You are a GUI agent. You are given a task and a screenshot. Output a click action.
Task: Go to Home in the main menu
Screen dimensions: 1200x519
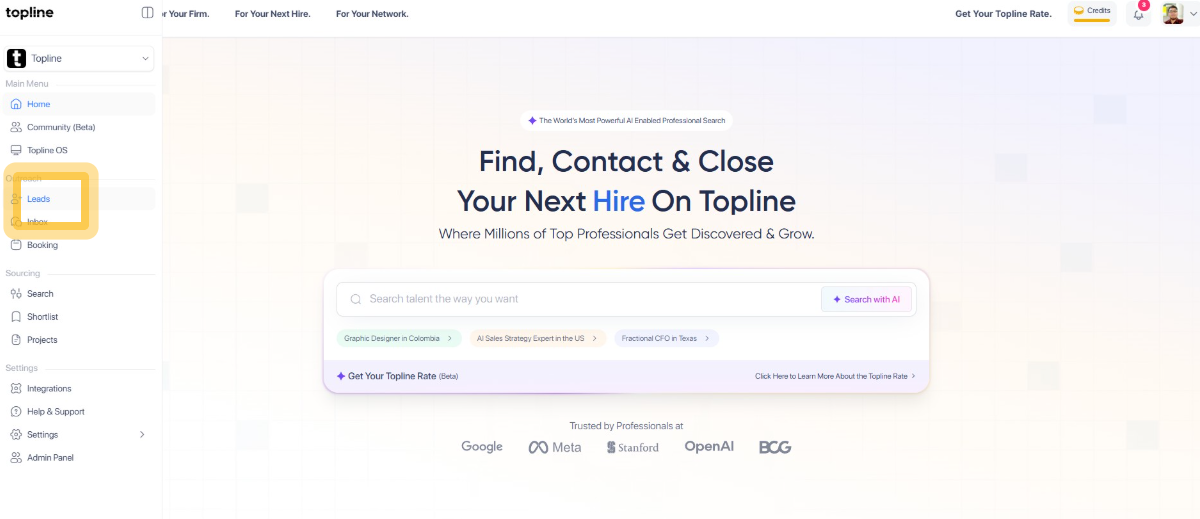click(x=80, y=104)
